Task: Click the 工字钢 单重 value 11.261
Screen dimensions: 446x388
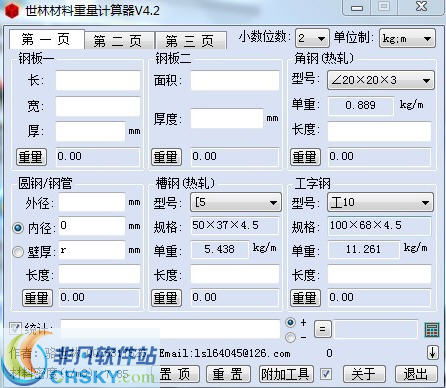Action: [x=363, y=250]
